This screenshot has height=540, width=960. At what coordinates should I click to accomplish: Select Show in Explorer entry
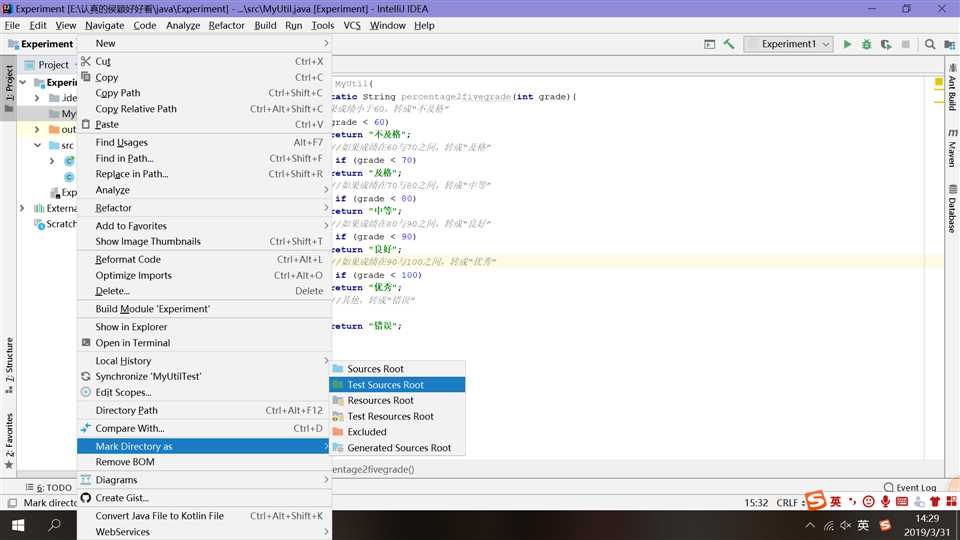pyautogui.click(x=204, y=327)
